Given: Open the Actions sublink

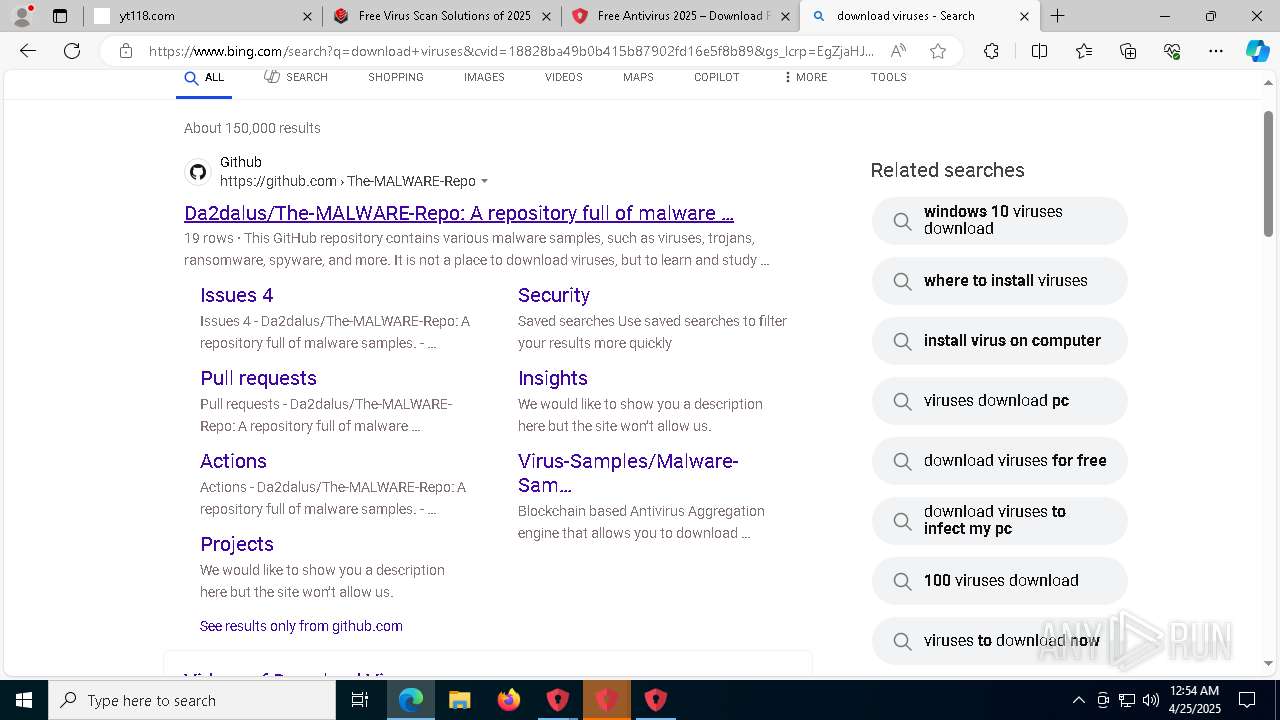Looking at the screenshot, I should pyautogui.click(x=233, y=461).
